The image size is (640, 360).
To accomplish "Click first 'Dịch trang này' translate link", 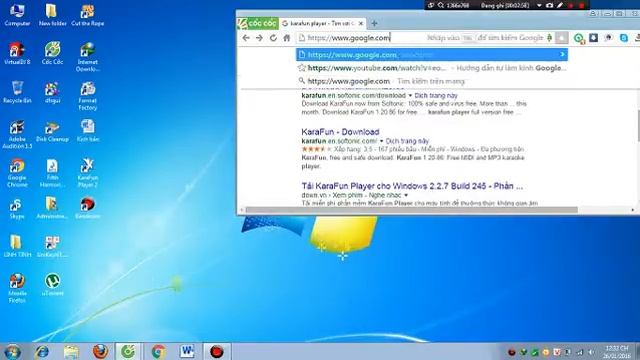I will pos(436,96).
